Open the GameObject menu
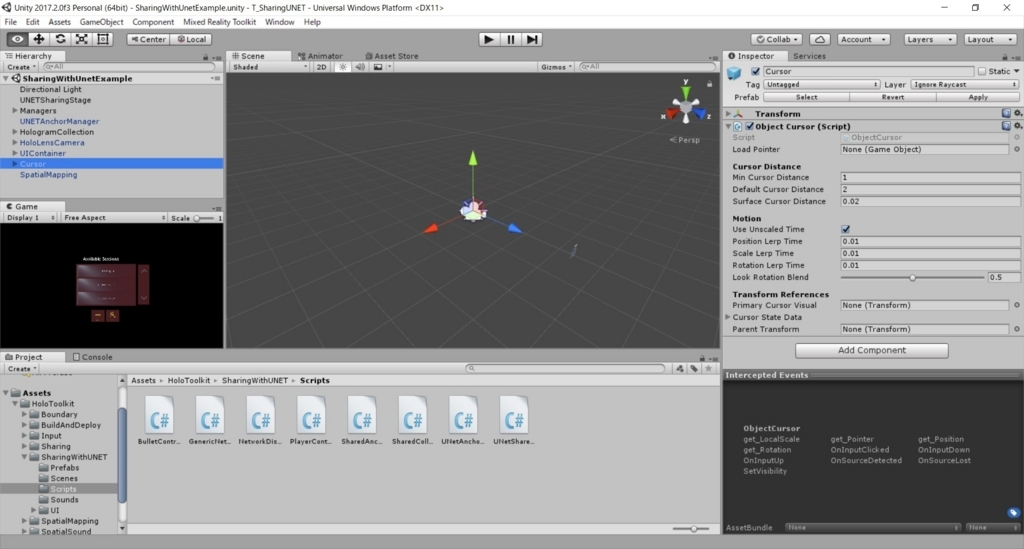The width and height of the screenshot is (1024, 549). (101, 22)
